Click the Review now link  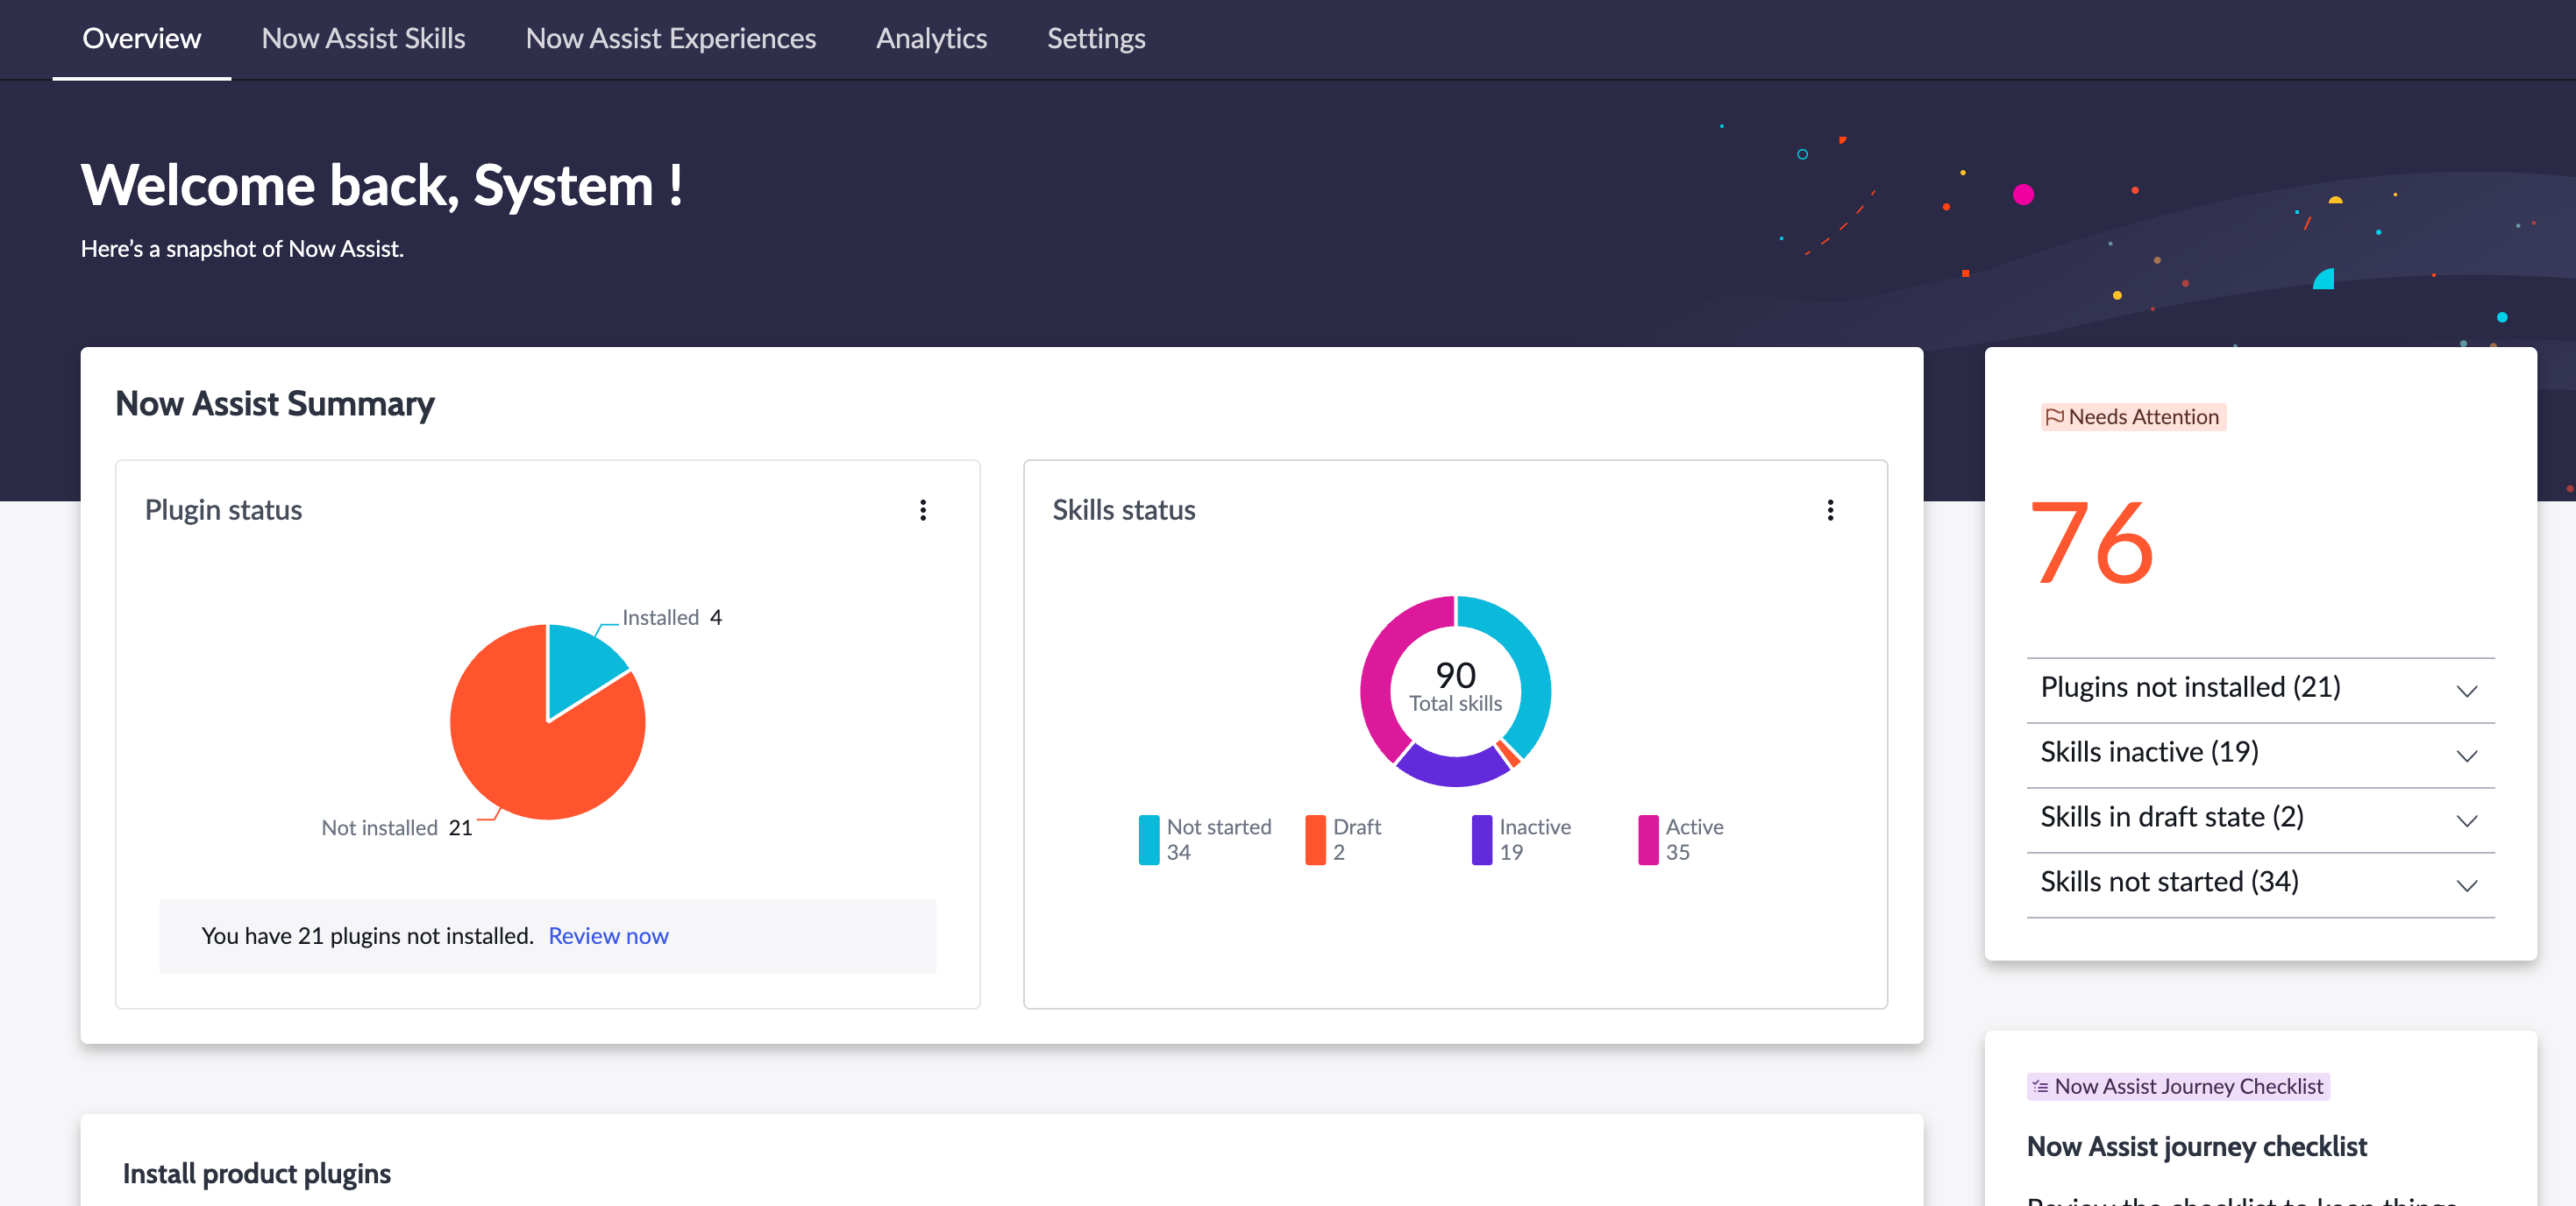(608, 935)
